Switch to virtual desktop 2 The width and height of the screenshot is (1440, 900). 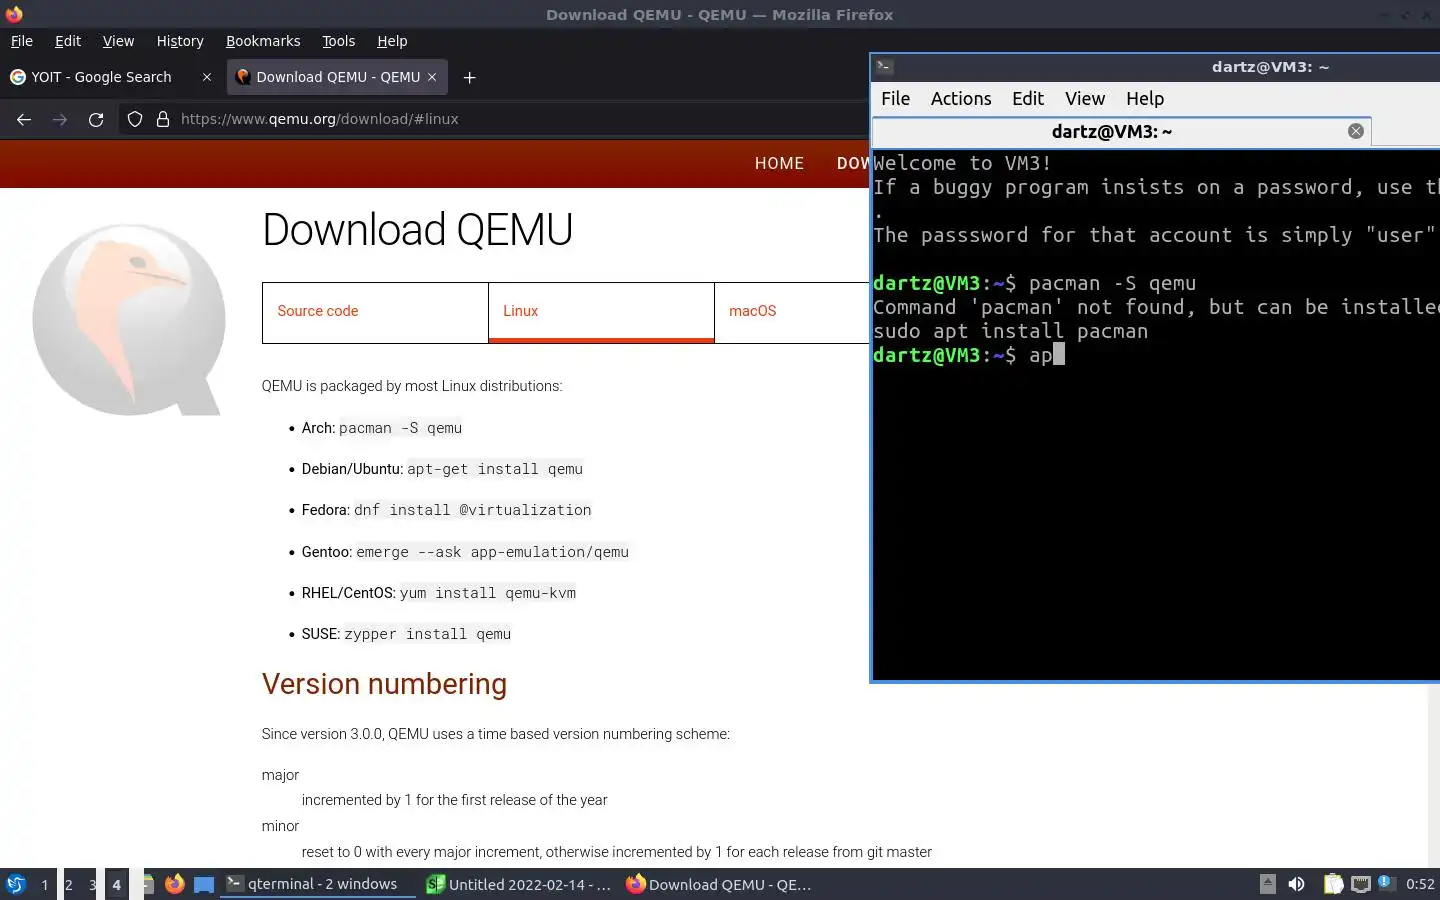coord(68,884)
